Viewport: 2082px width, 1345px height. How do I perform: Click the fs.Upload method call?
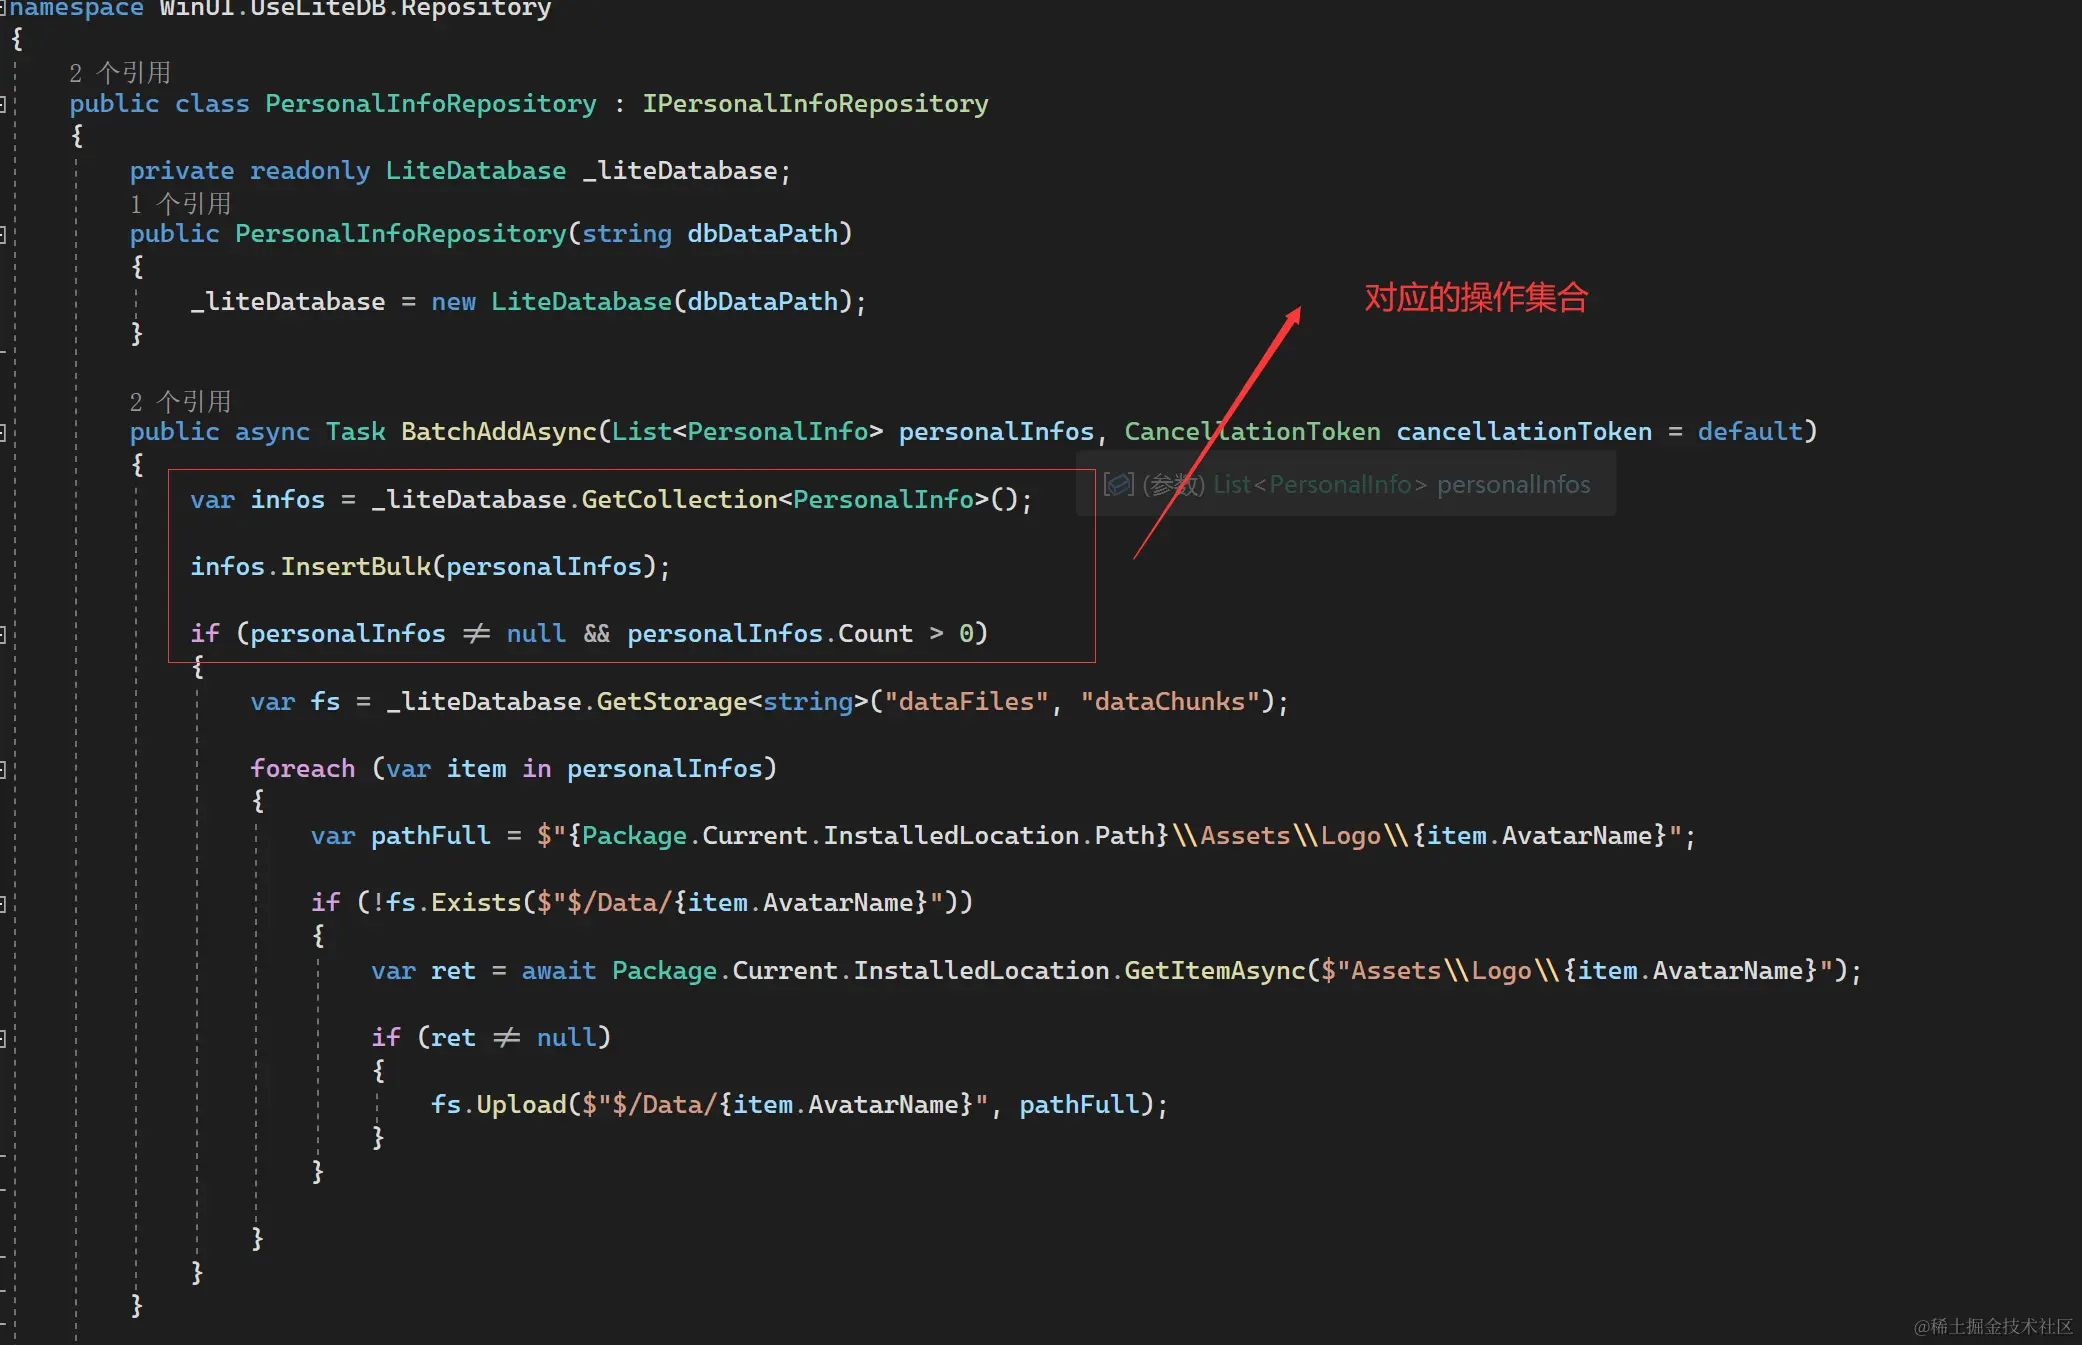[x=520, y=1105]
